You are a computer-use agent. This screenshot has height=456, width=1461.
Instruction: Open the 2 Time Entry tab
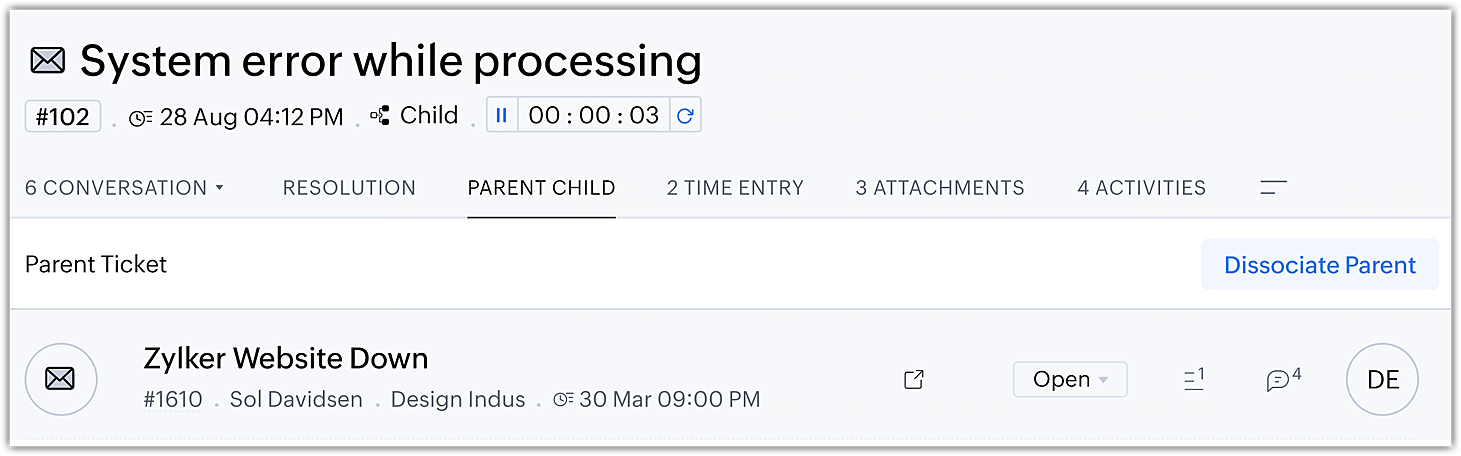tap(735, 188)
